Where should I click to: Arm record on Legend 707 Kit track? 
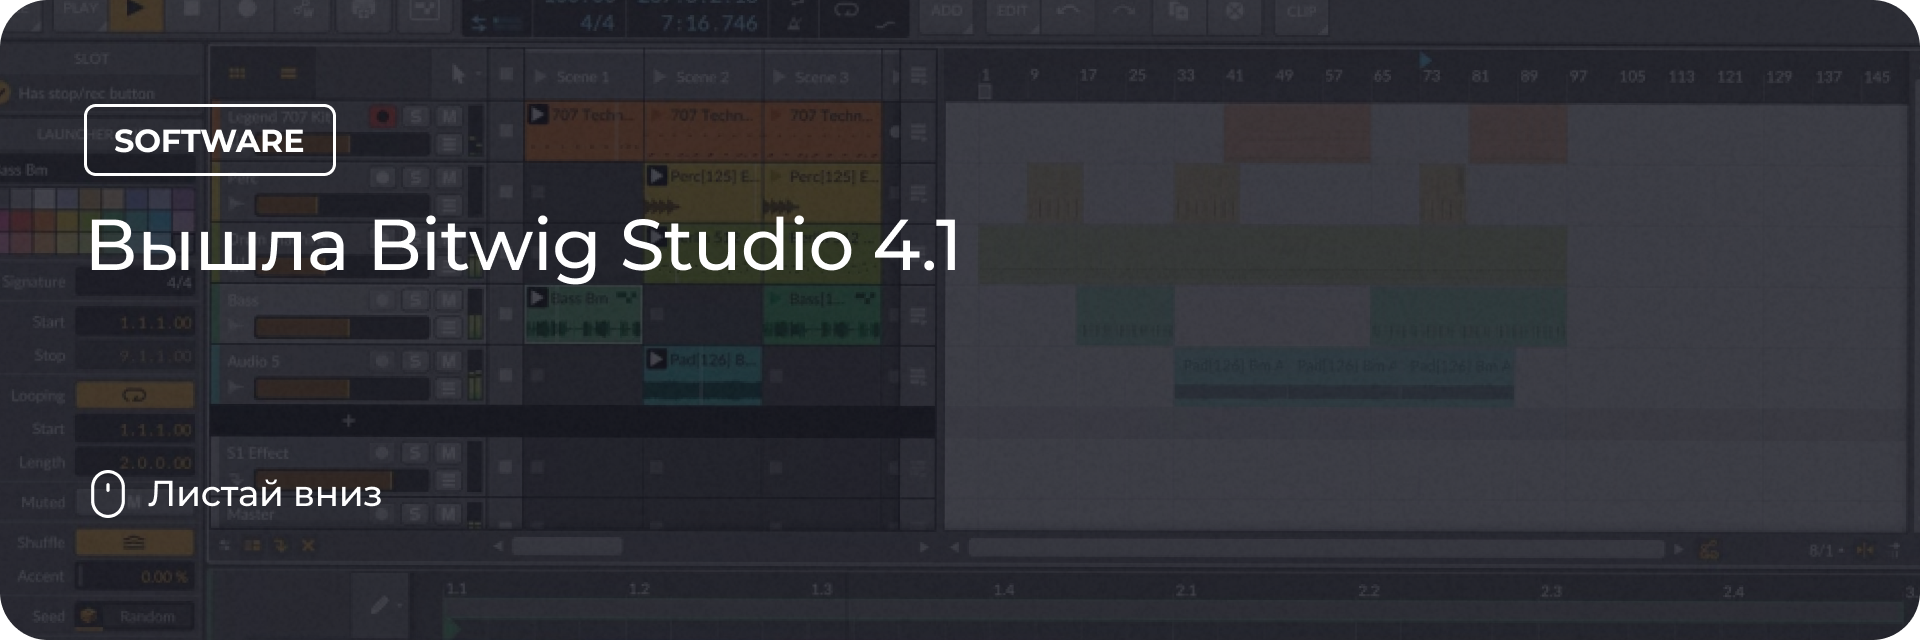point(382,116)
